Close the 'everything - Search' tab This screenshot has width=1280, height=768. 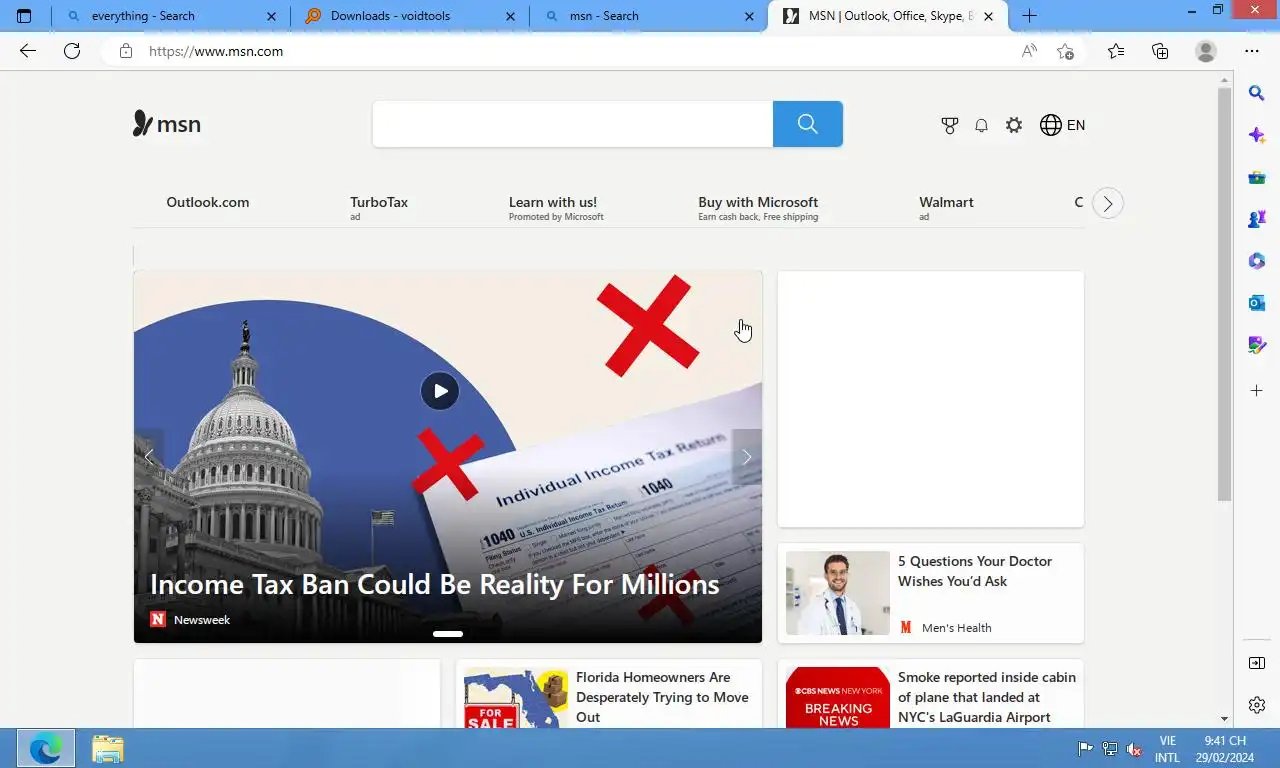point(271,16)
